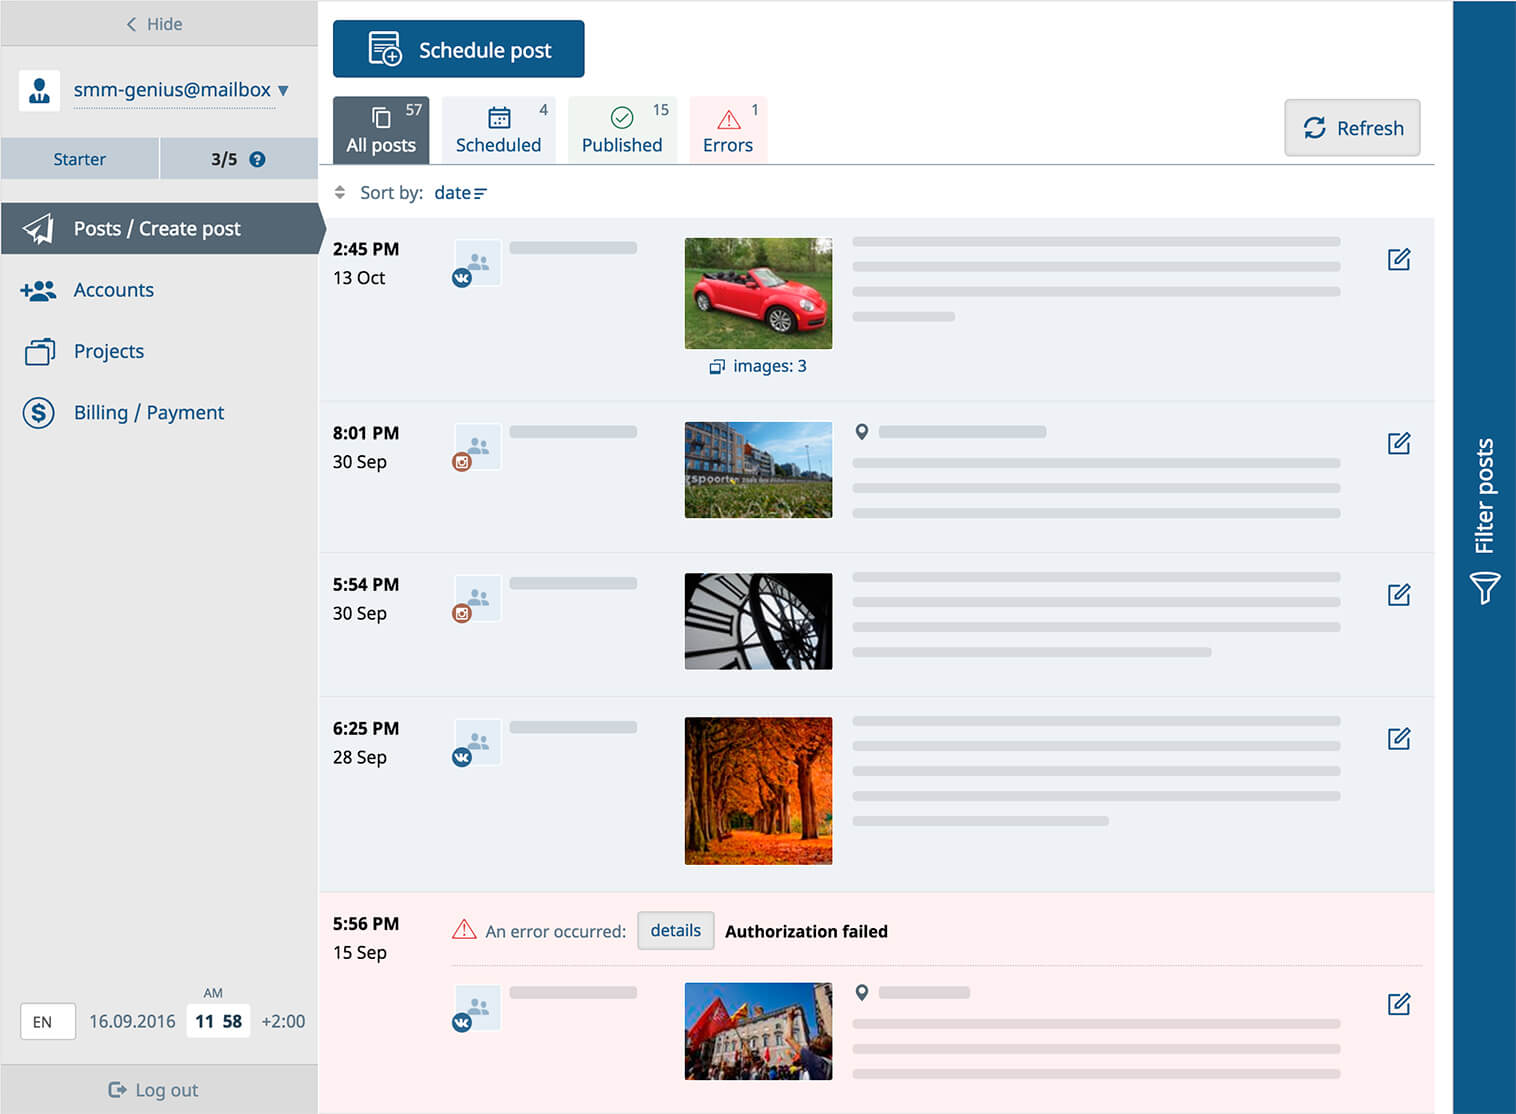Click the red car image thumbnail
Screen dimensions: 1516x1114
pyautogui.click(x=757, y=293)
